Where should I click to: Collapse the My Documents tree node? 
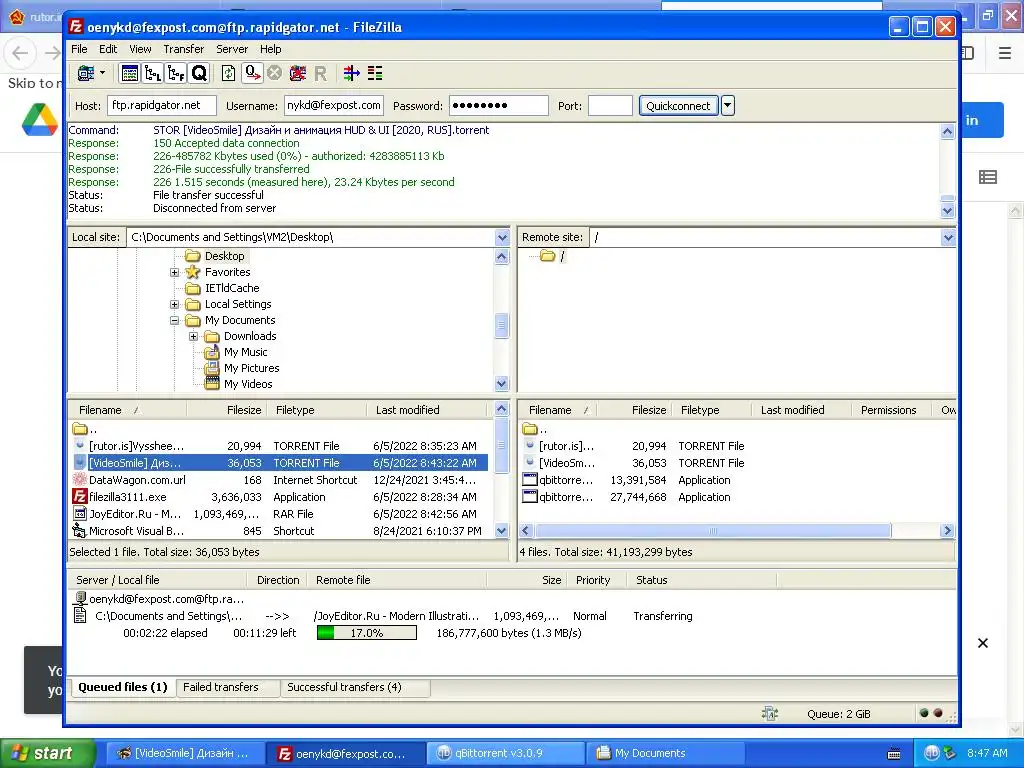(x=174, y=320)
